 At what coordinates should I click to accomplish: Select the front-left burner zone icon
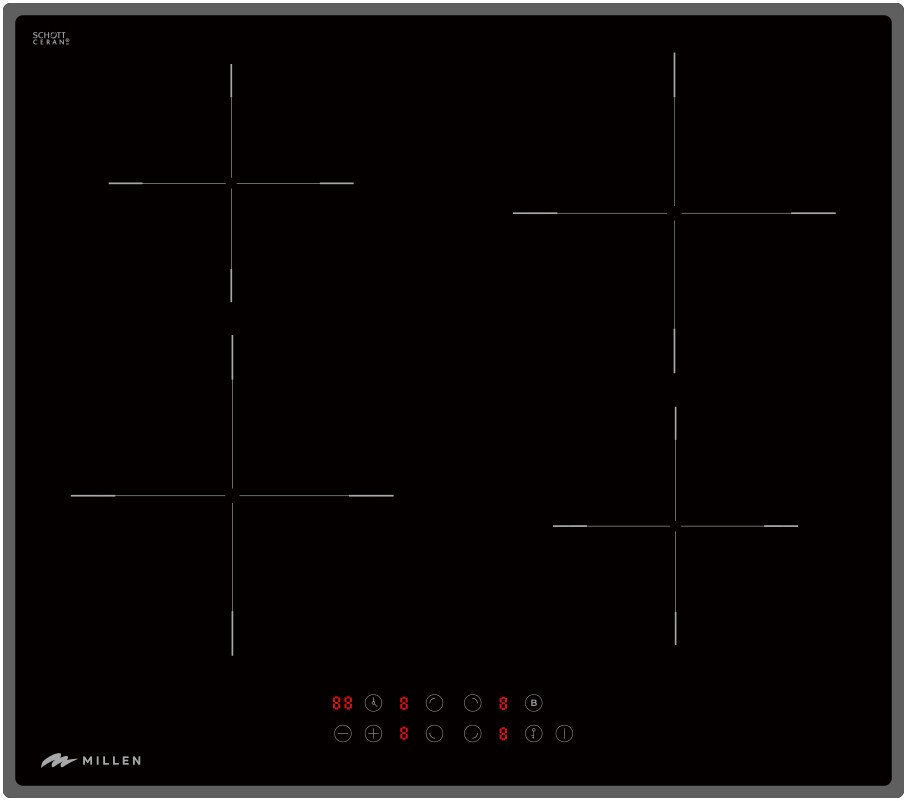(x=434, y=734)
